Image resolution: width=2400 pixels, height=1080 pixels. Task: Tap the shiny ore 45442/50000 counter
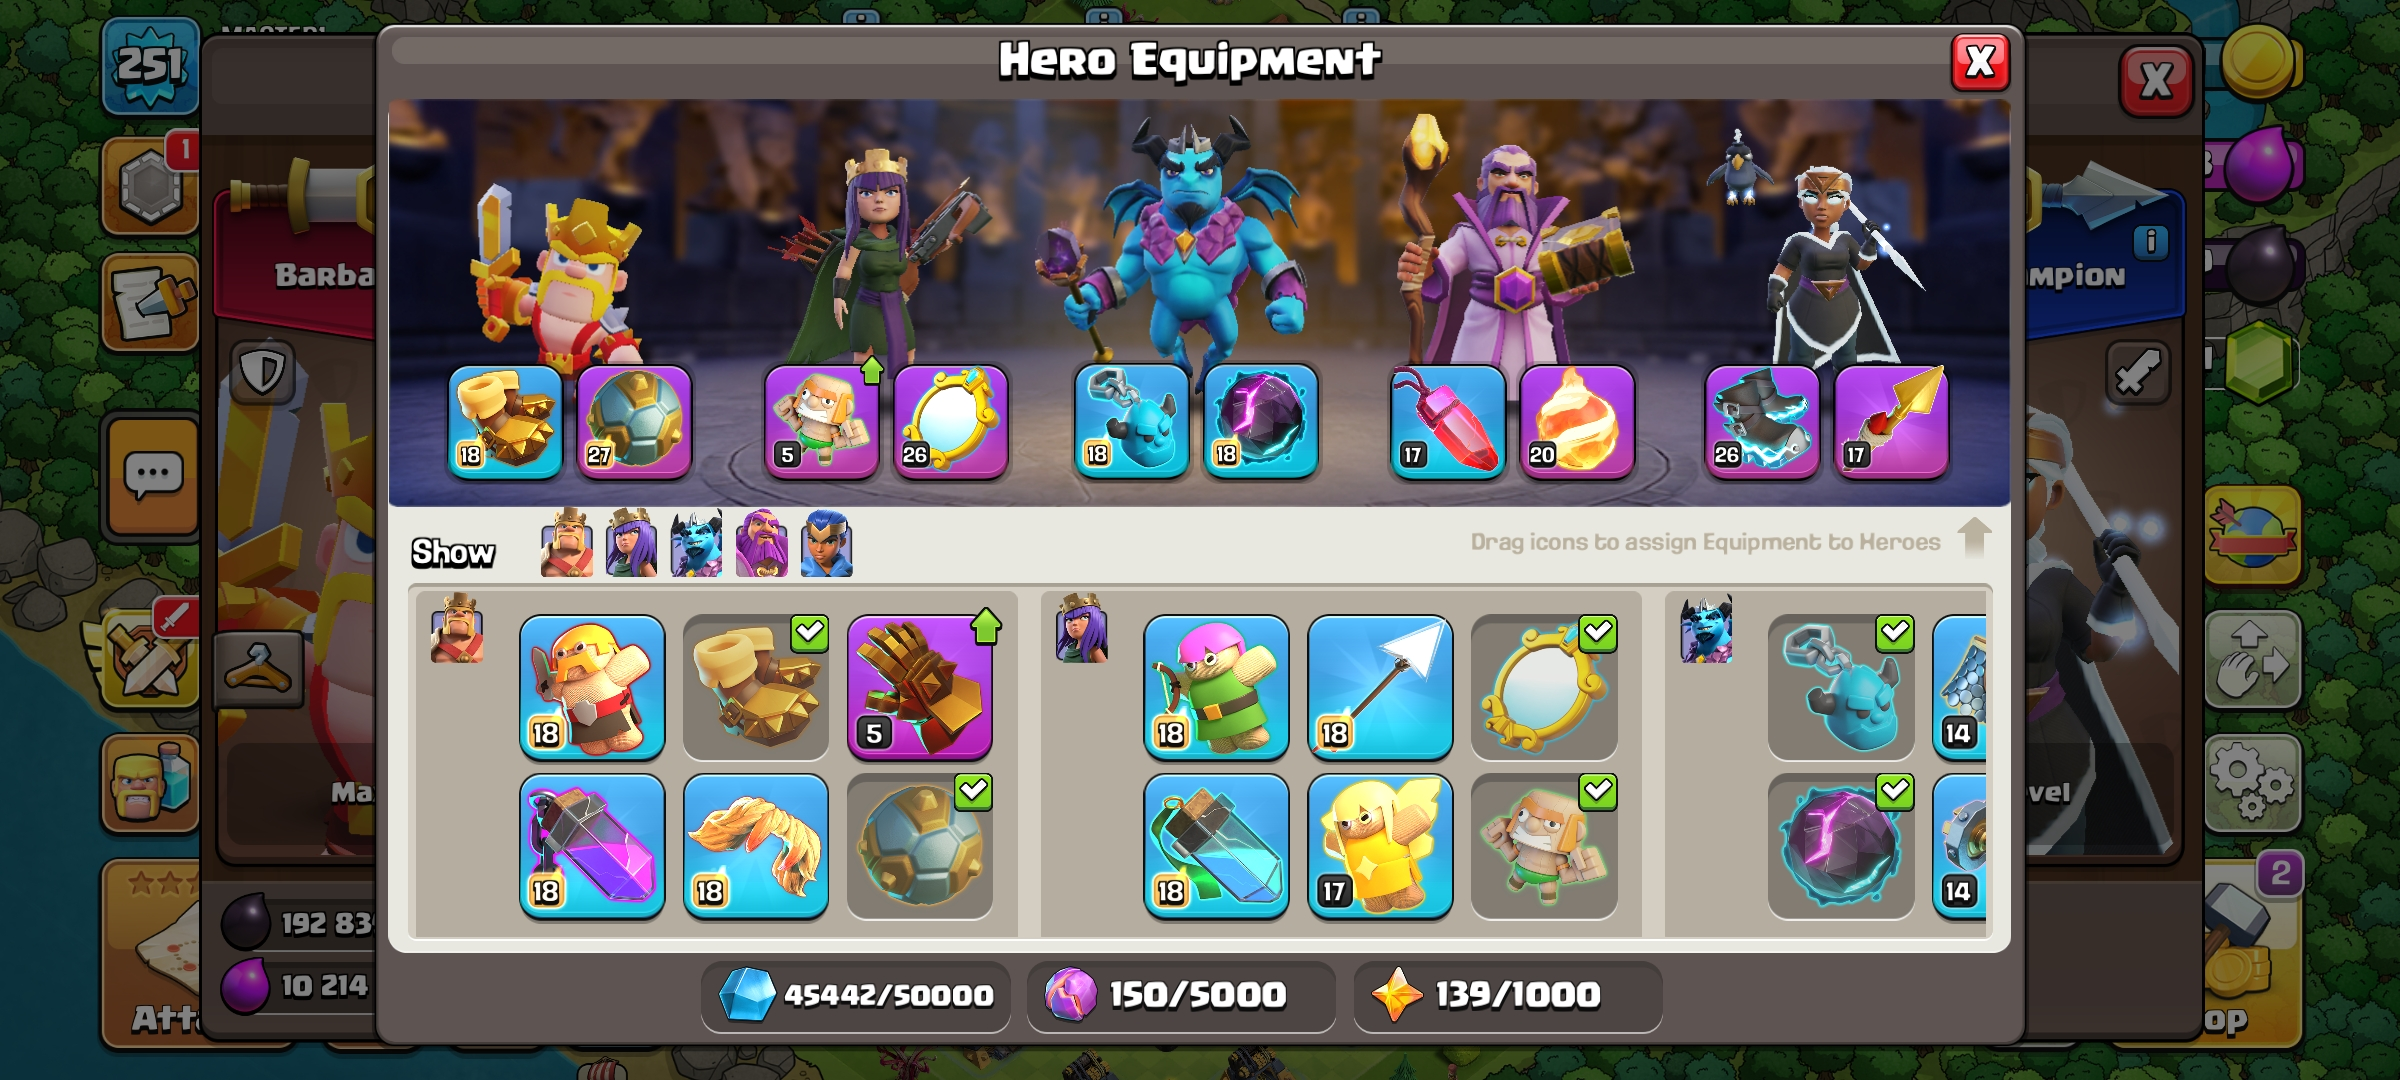coord(856,995)
